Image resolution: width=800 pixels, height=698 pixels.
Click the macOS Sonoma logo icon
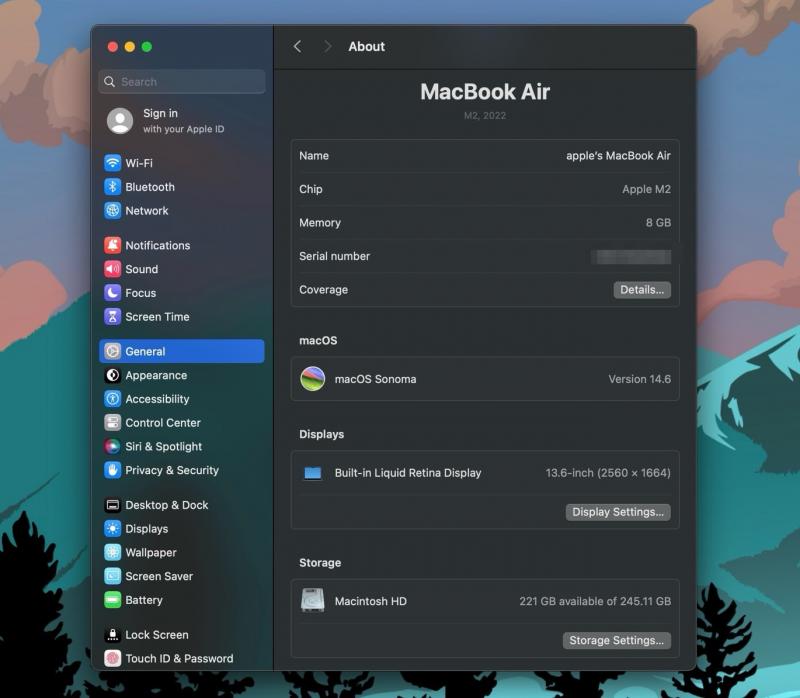(x=313, y=379)
